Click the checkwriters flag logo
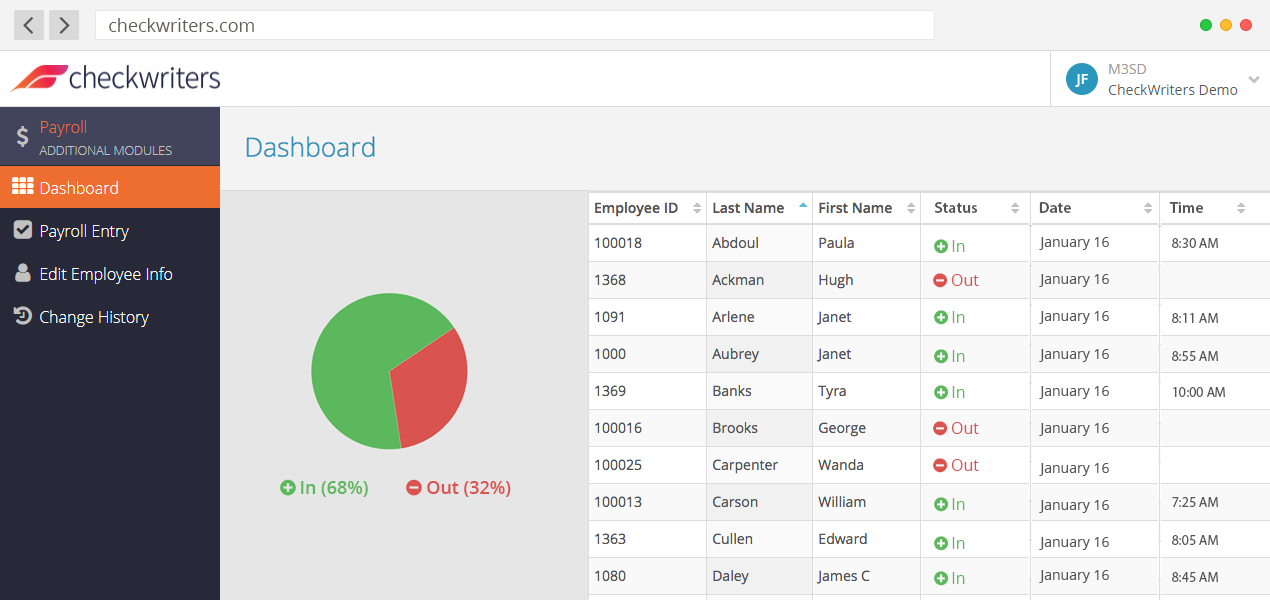The image size is (1270, 600). 38,76
